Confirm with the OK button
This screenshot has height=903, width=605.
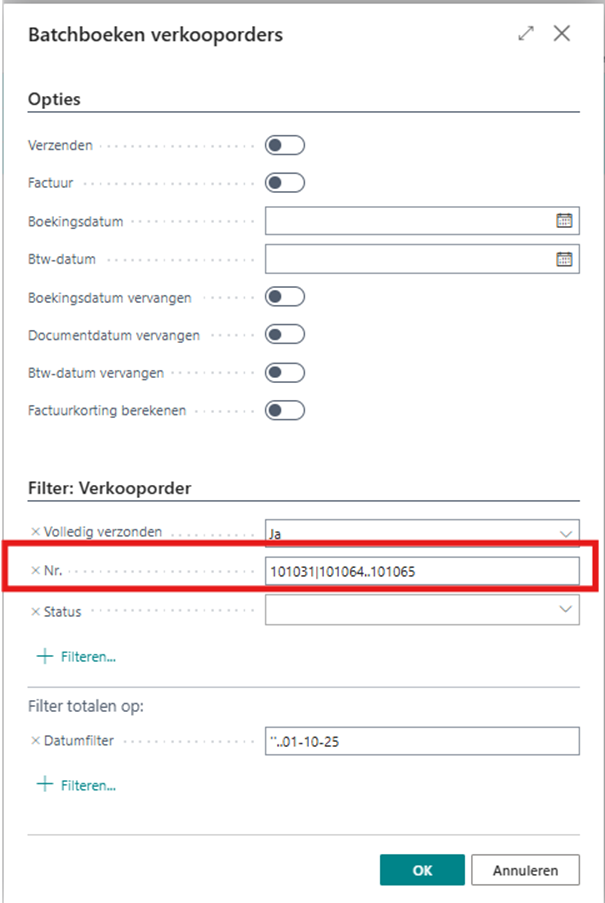coord(422,870)
